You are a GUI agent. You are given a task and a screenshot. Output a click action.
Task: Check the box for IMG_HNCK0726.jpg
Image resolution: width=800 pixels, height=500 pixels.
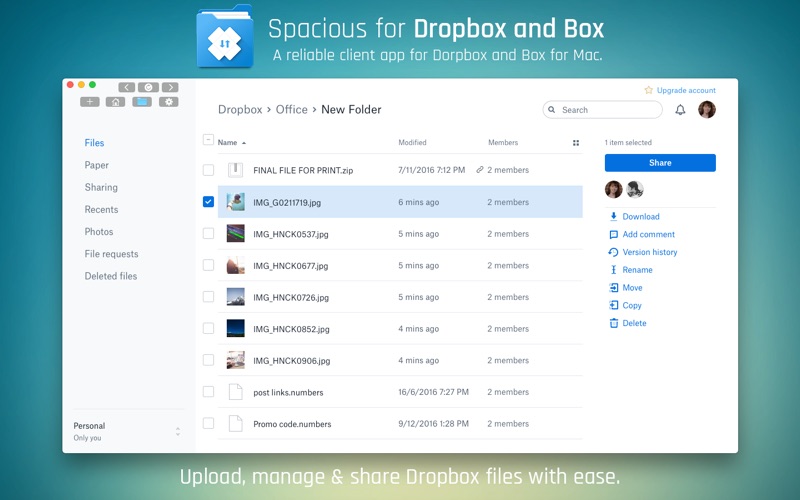coord(208,296)
